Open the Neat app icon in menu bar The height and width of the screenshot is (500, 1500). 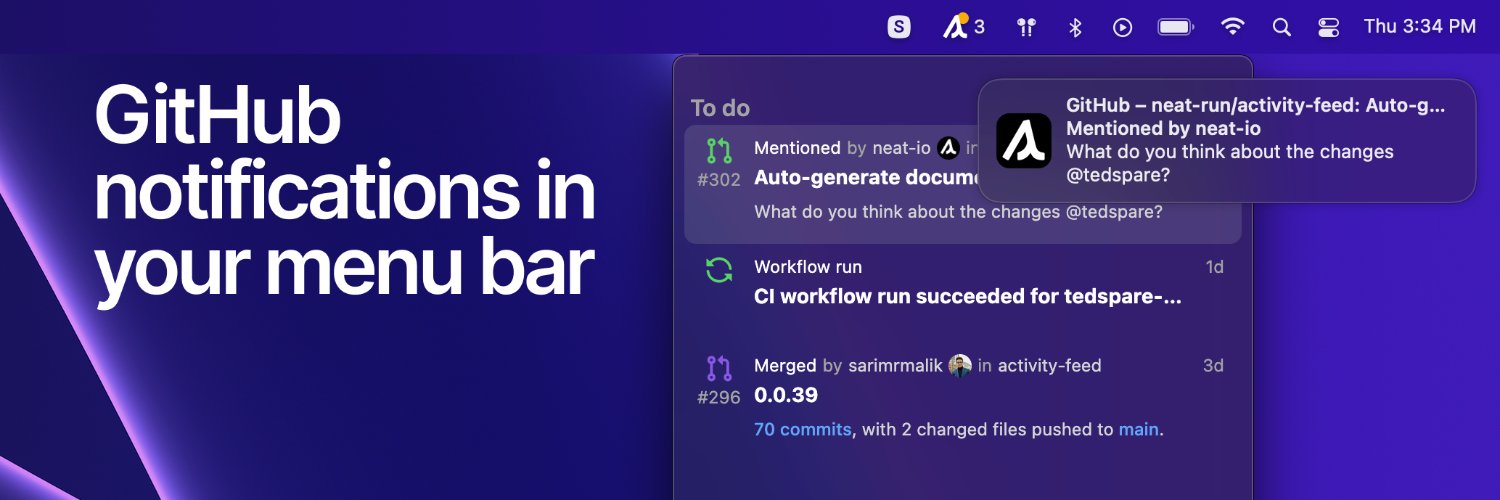click(x=954, y=27)
